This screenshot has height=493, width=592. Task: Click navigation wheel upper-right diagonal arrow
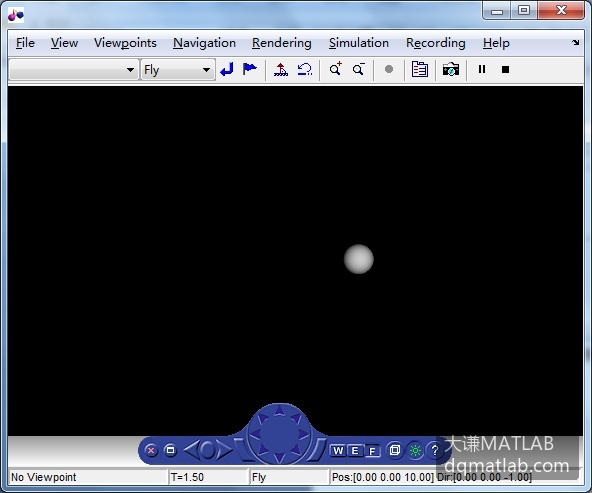(296, 418)
